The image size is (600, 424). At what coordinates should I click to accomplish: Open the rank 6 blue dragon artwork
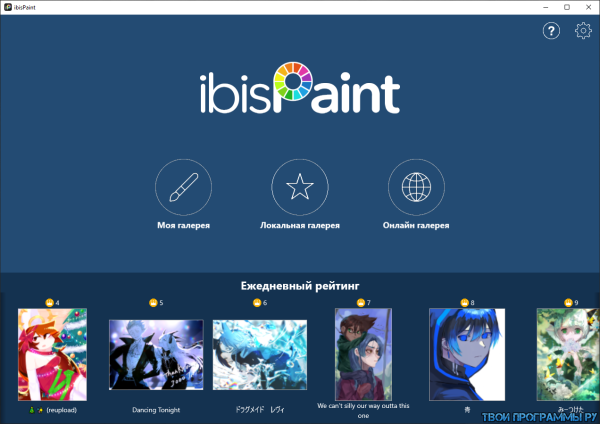[260, 355]
